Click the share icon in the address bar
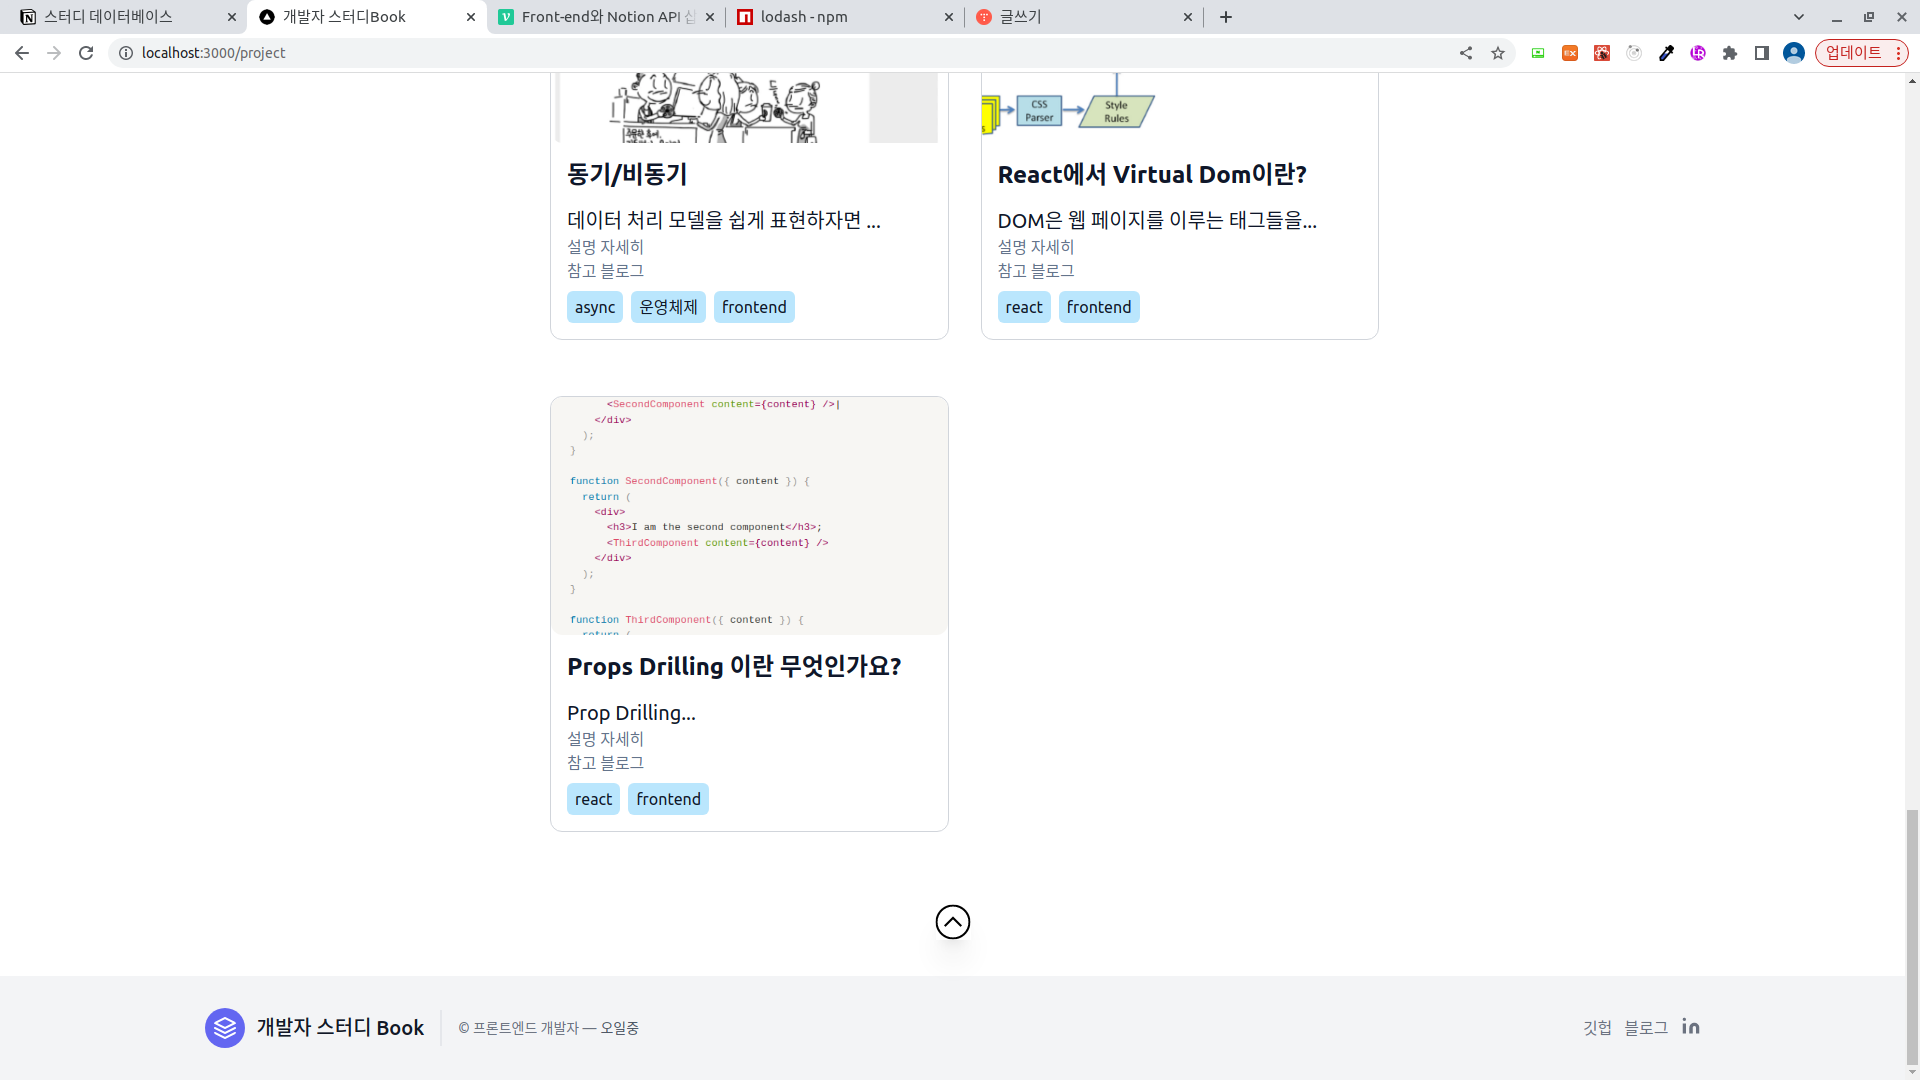Viewport: 1920px width, 1080px height. coord(1465,53)
